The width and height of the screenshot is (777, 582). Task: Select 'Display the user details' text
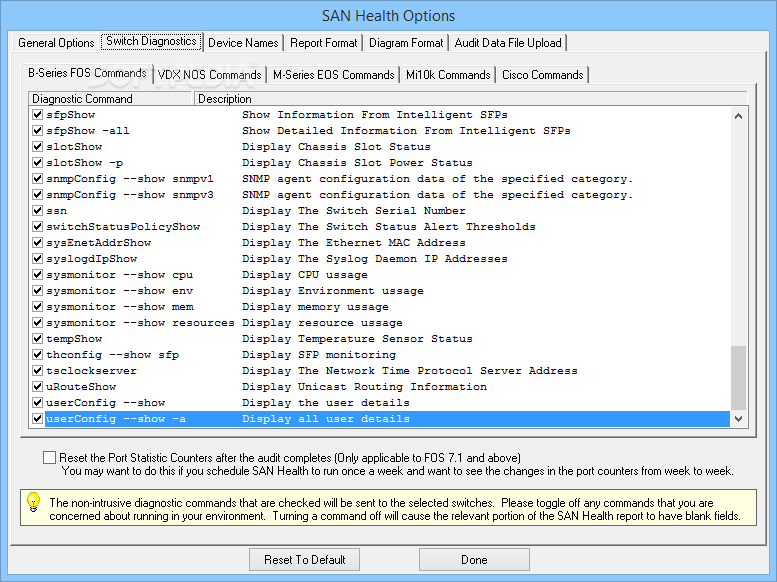326,403
